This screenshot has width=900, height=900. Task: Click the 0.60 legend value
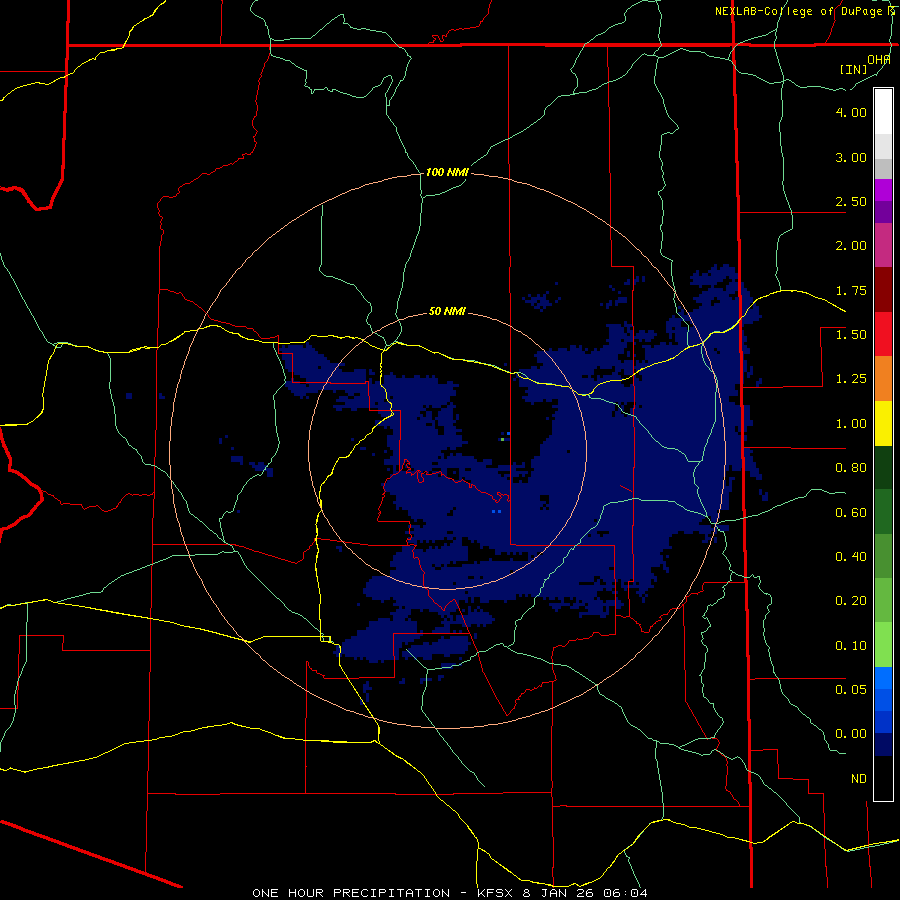click(851, 513)
